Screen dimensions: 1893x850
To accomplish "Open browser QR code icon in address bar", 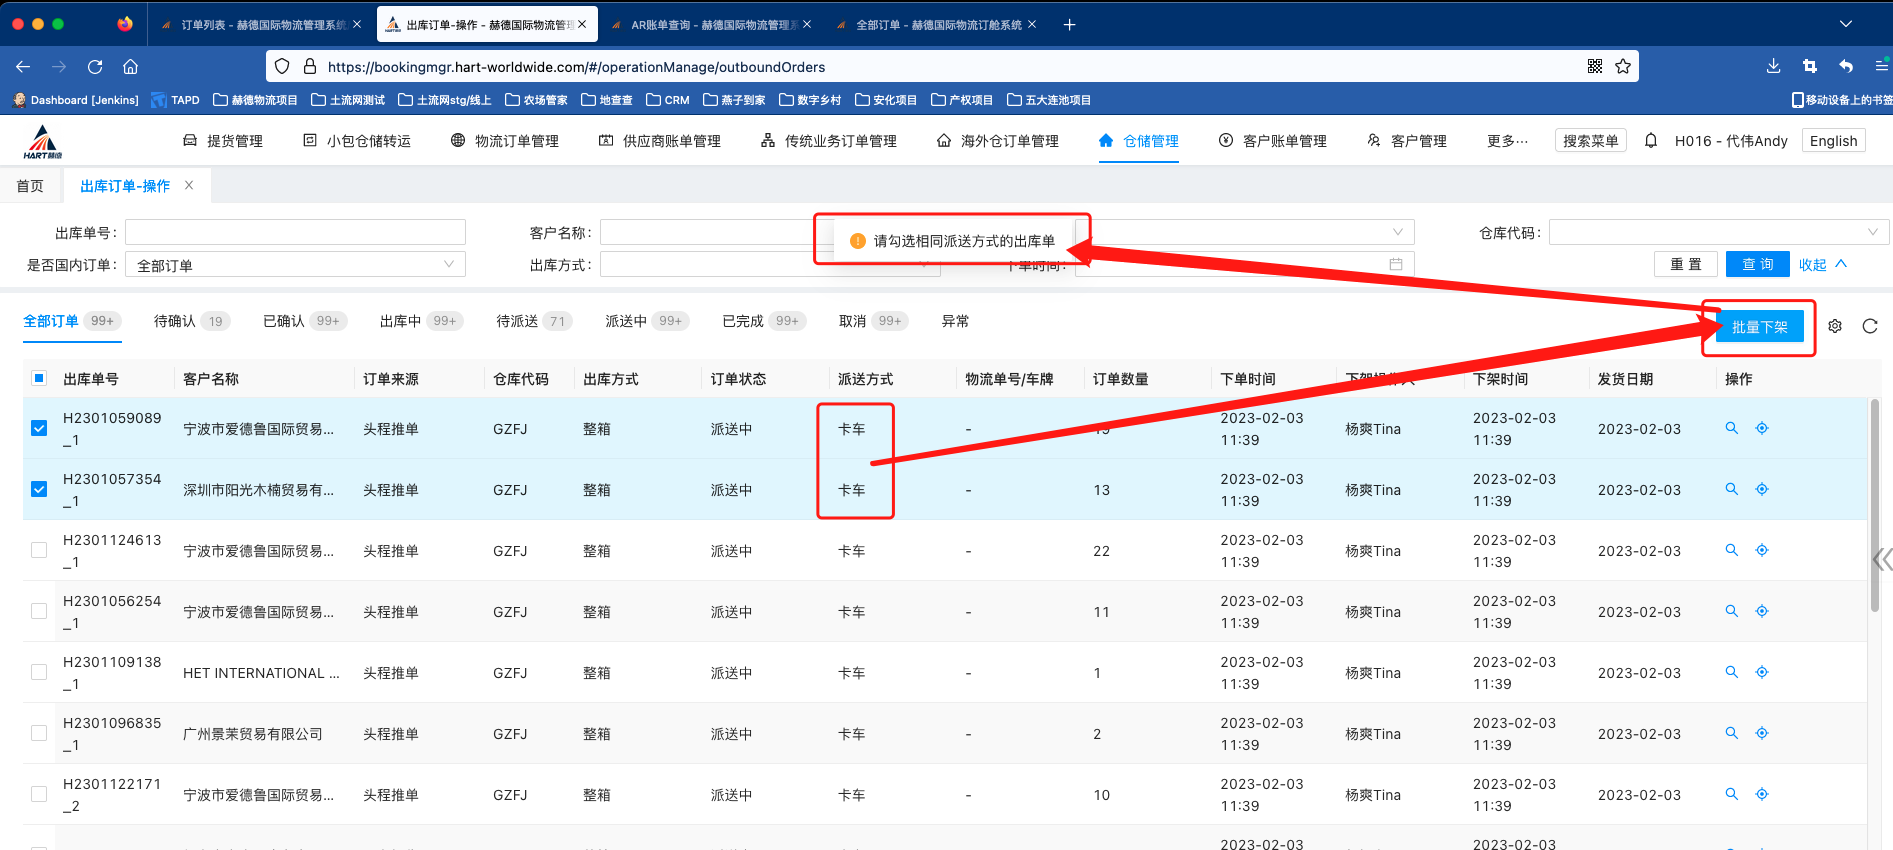I will coord(1595,66).
